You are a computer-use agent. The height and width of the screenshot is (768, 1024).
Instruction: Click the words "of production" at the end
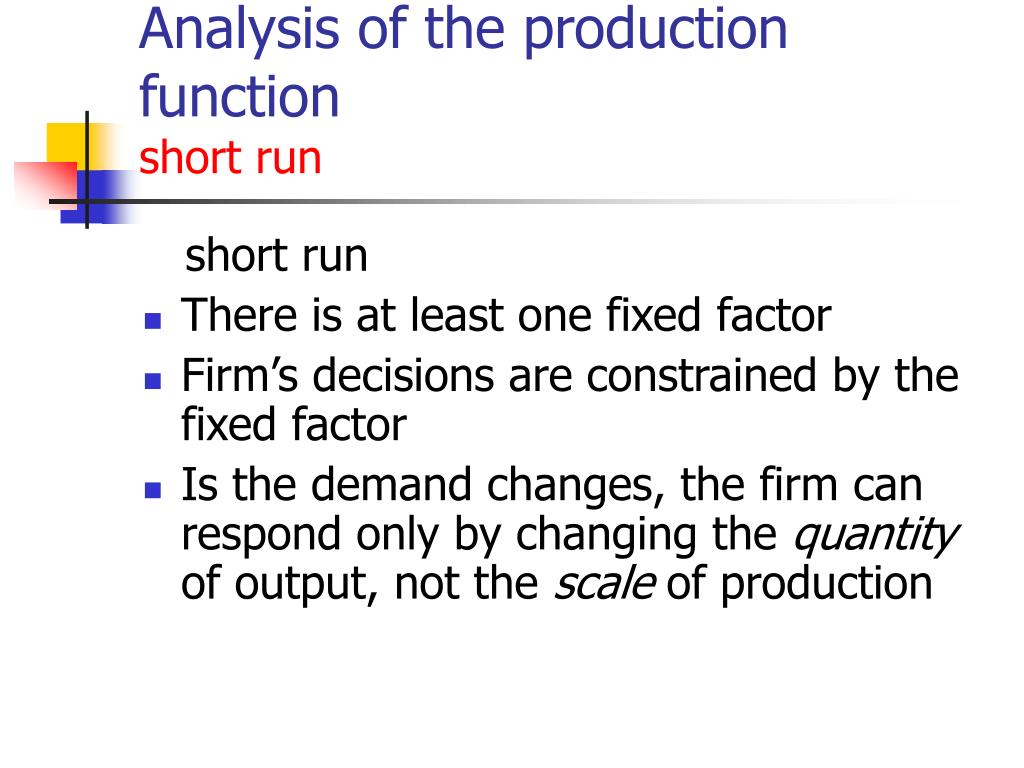(x=800, y=585)
